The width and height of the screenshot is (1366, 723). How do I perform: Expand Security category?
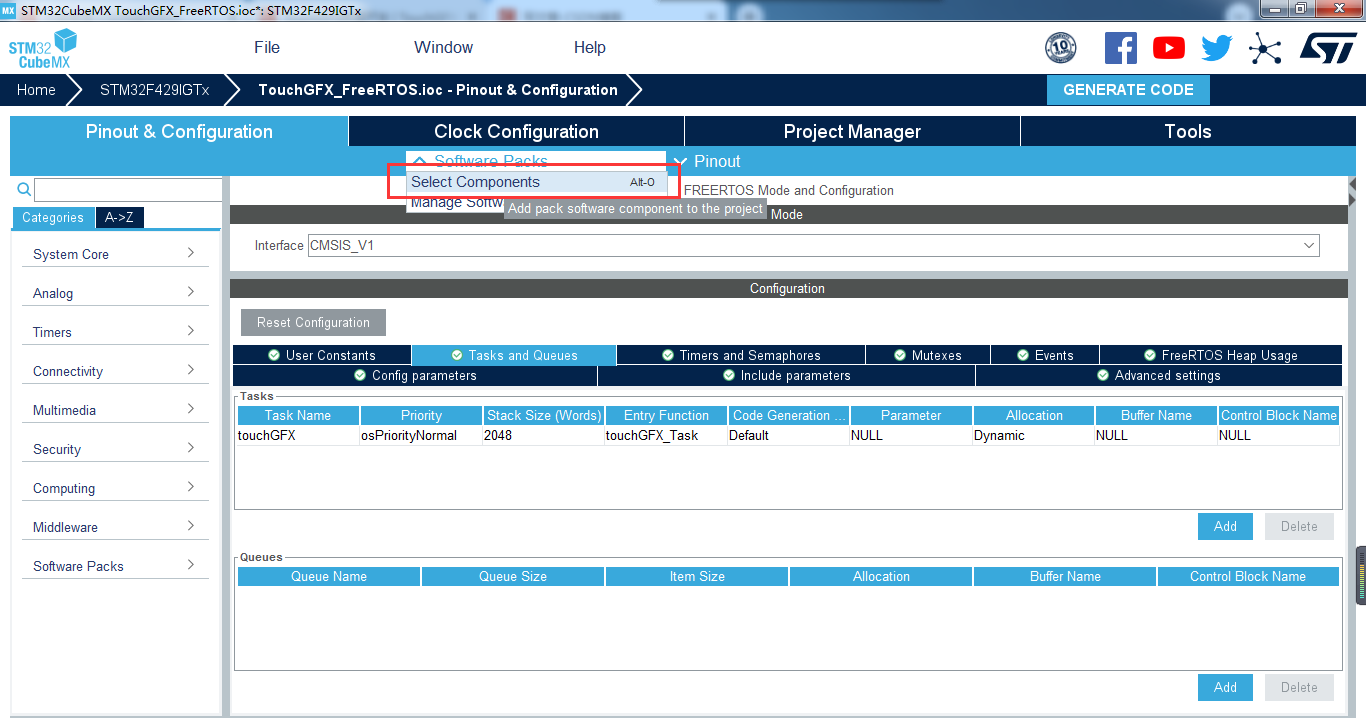[x=114, y=449]
